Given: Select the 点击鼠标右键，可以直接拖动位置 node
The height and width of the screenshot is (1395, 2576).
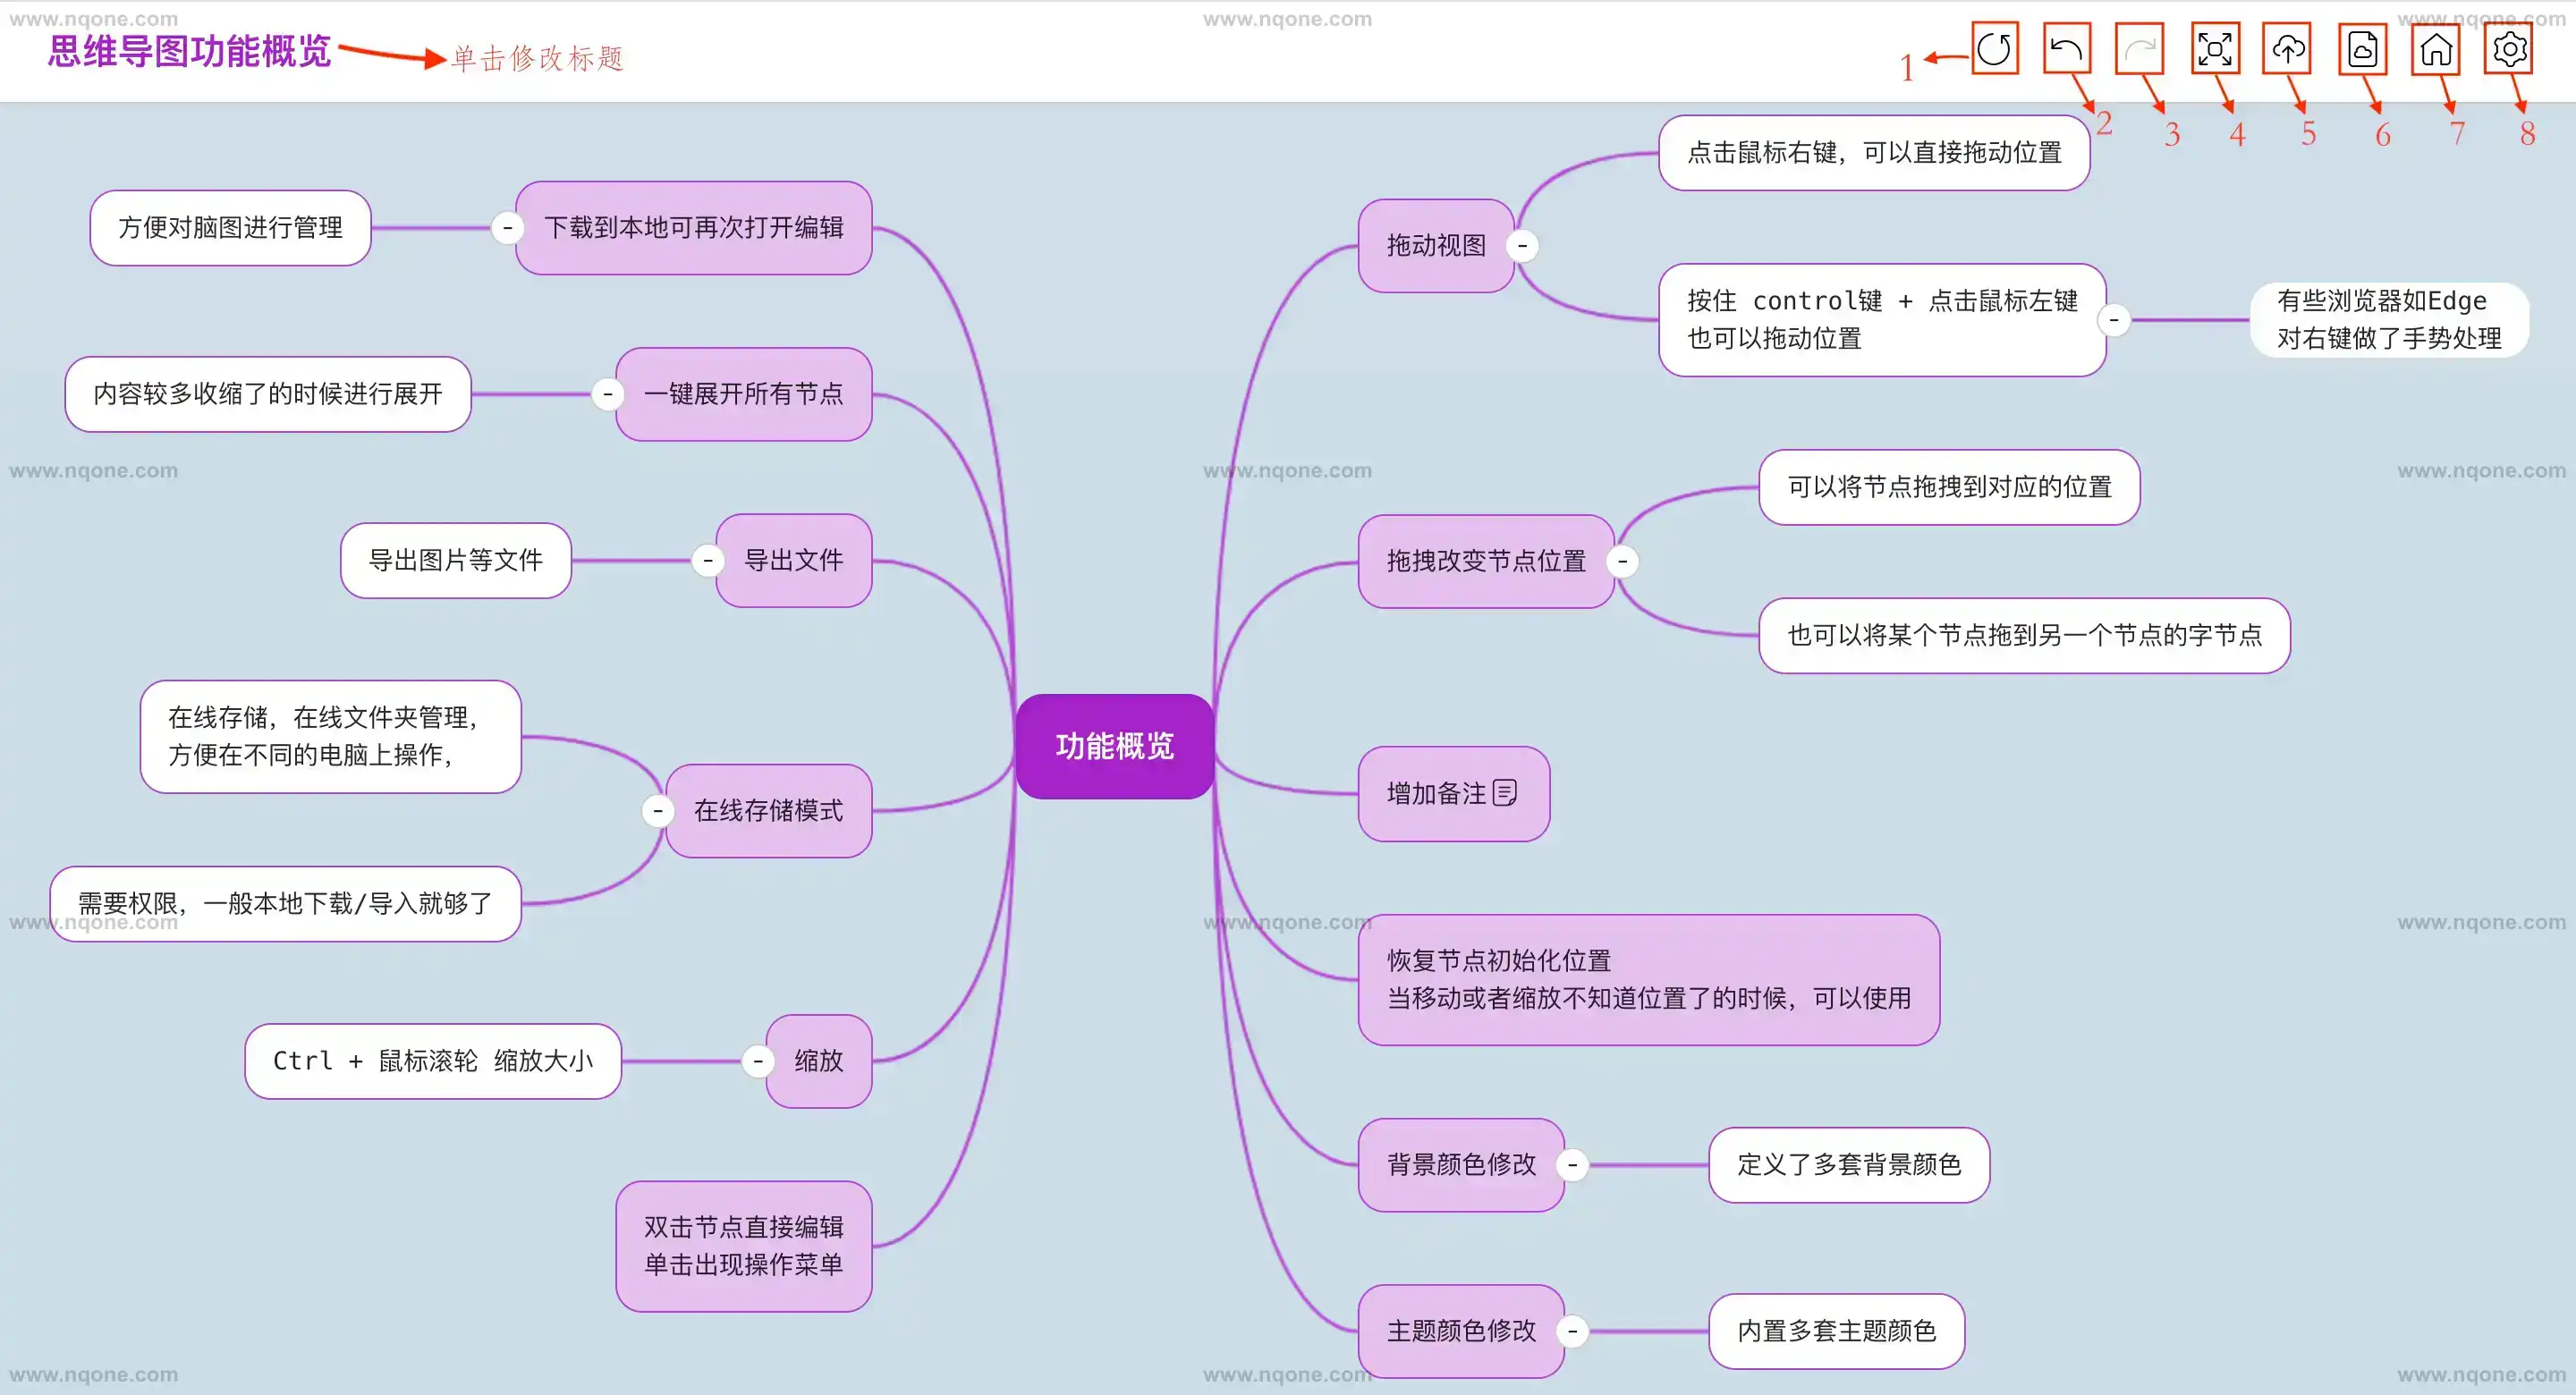Looking at the screenshot, I should tap(1875, 152).
